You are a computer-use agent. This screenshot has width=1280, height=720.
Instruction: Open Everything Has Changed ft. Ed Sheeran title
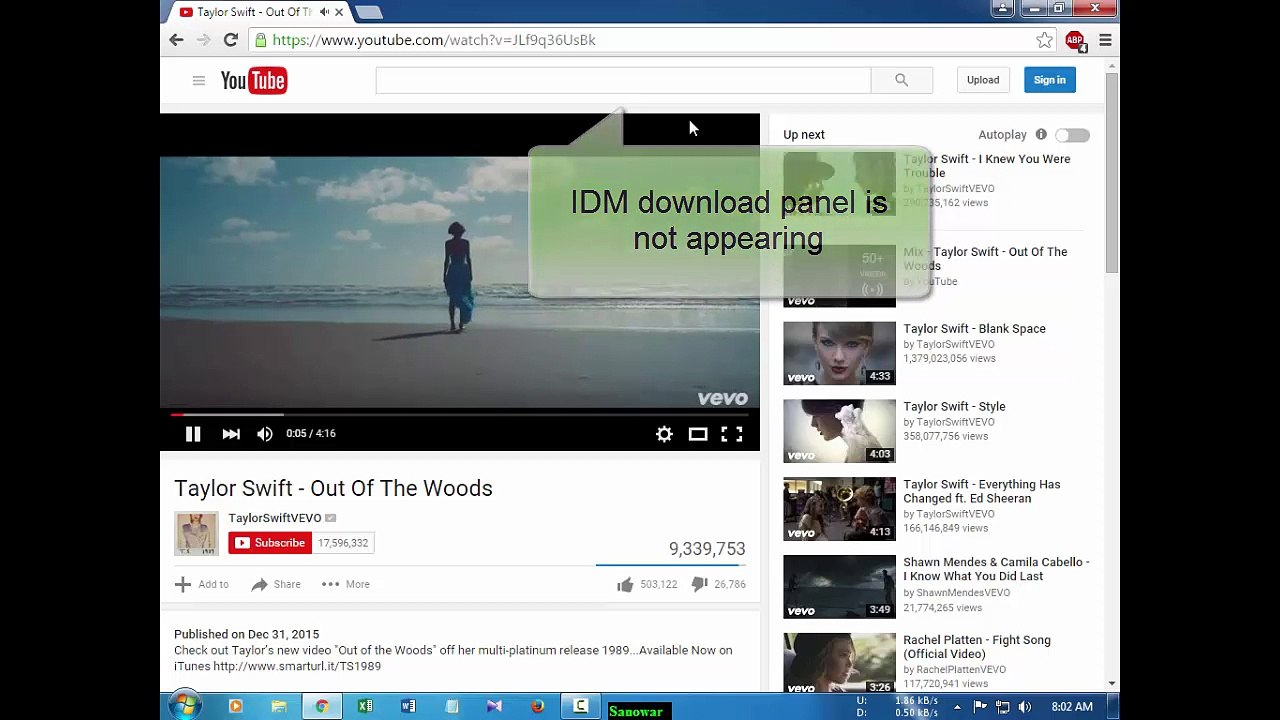point(982,491)
